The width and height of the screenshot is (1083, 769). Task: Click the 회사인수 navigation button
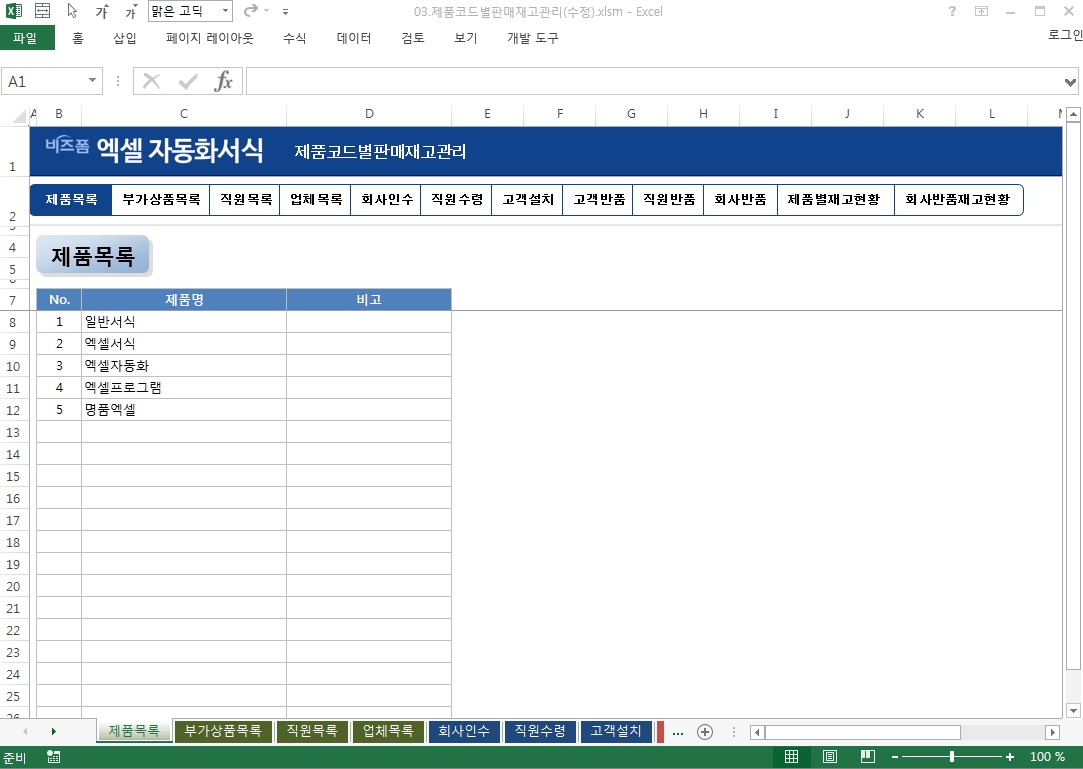click(387, 200)
